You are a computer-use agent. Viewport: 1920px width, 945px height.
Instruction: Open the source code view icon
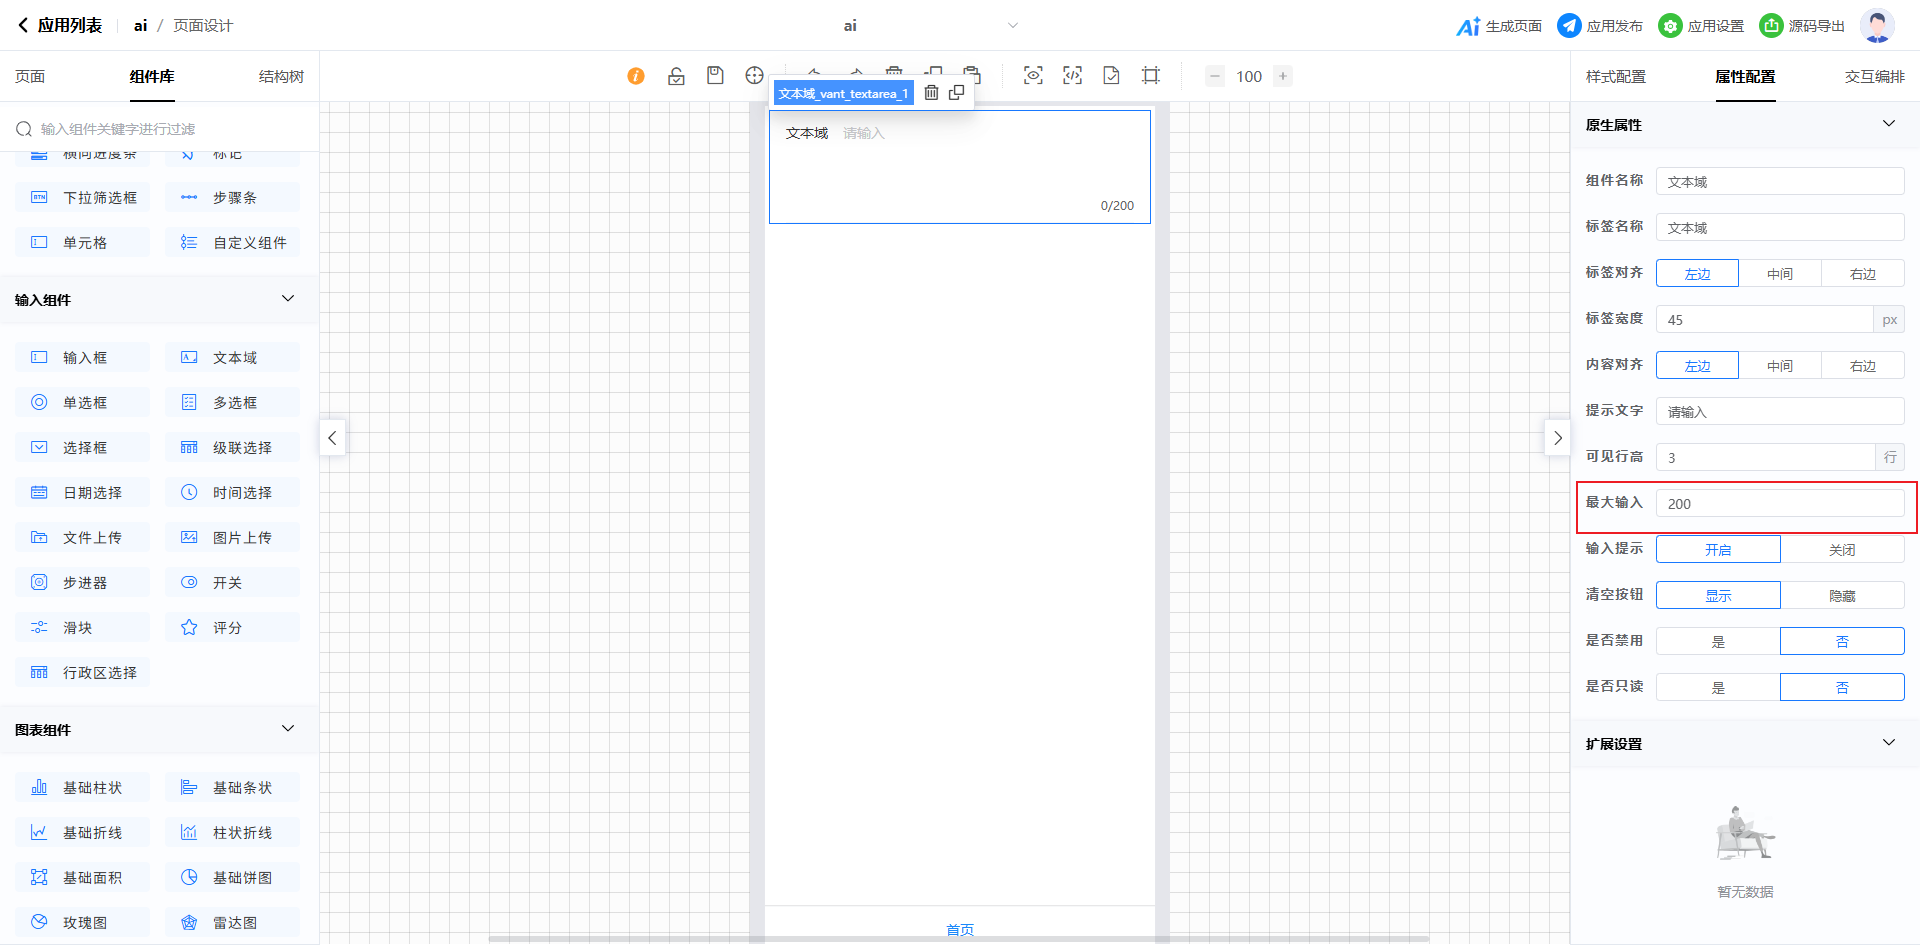[1072, 76]
